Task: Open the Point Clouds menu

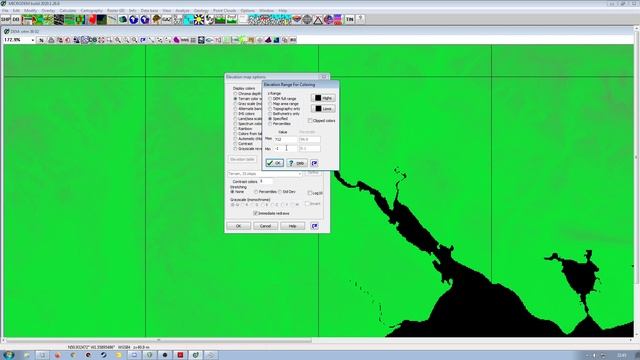Action: (x=224, y=11)
